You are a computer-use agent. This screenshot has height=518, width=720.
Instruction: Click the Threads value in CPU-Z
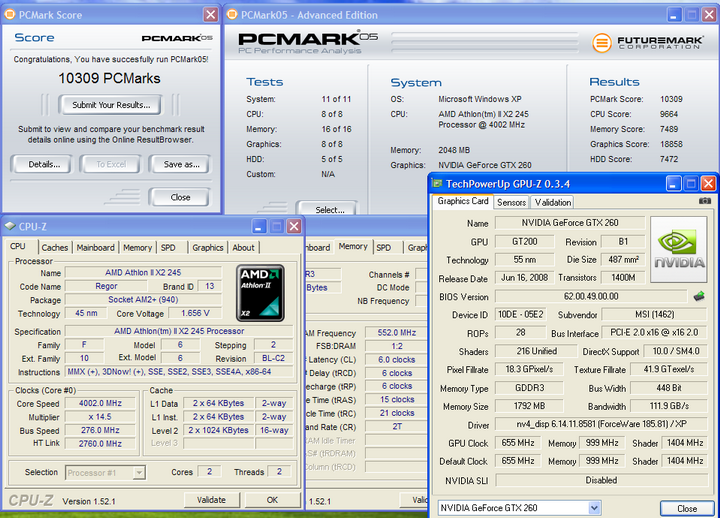[279, 472]
